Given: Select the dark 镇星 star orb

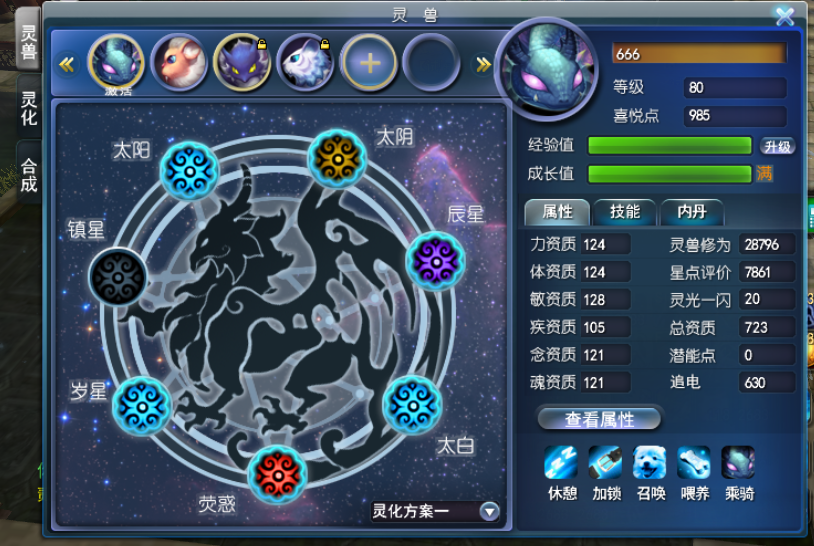Looking at the screenshot, I should pyautogui.click(x=118, y=277).
